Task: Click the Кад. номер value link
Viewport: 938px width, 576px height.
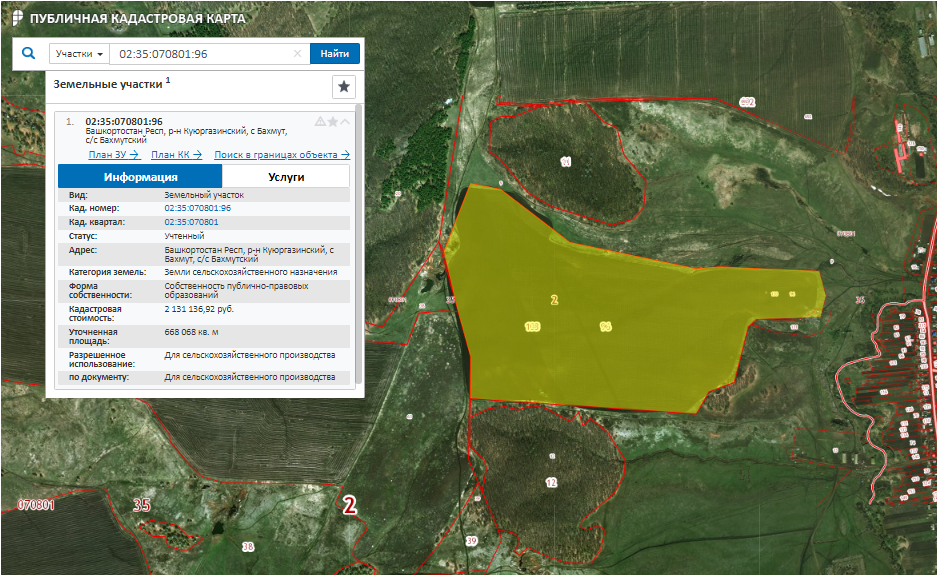Action: (197, 208)
